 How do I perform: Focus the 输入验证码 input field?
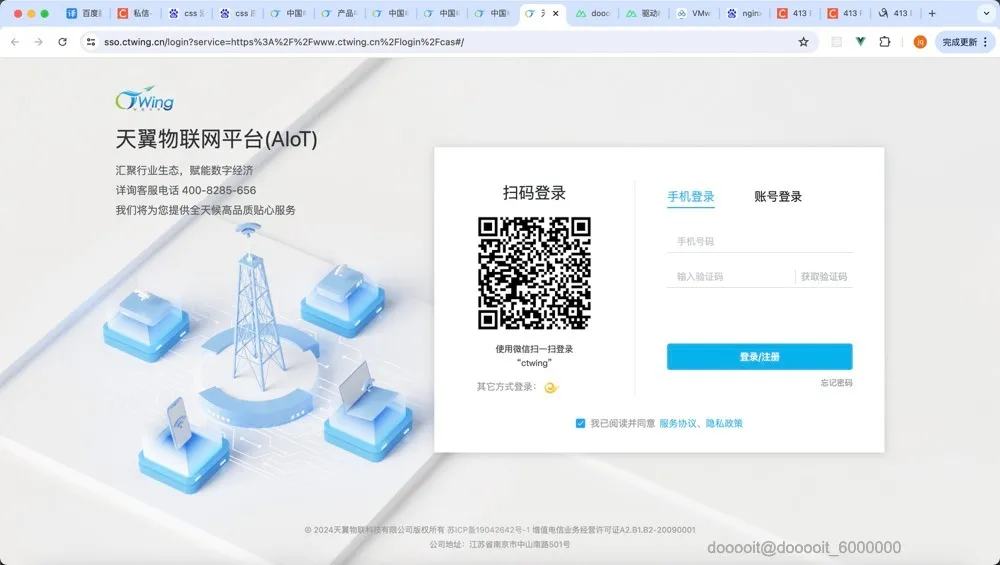point(730,276)
